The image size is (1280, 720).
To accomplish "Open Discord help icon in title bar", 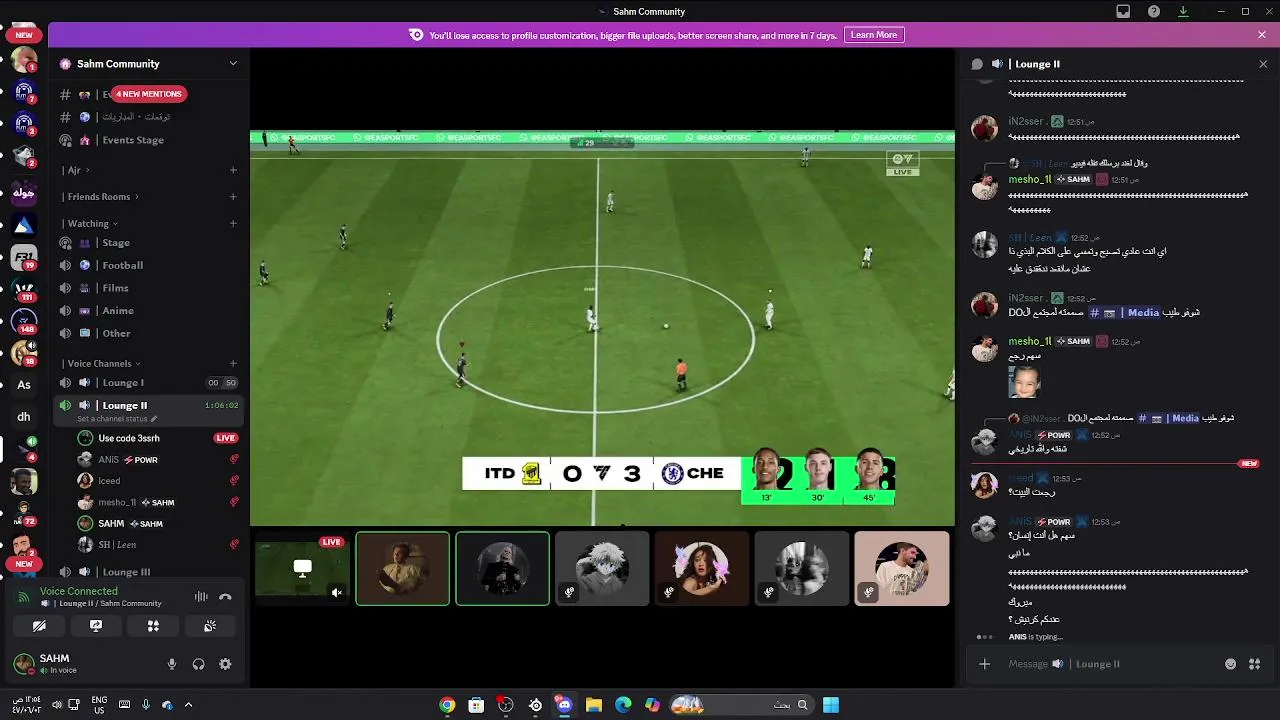I will 1154,12.
